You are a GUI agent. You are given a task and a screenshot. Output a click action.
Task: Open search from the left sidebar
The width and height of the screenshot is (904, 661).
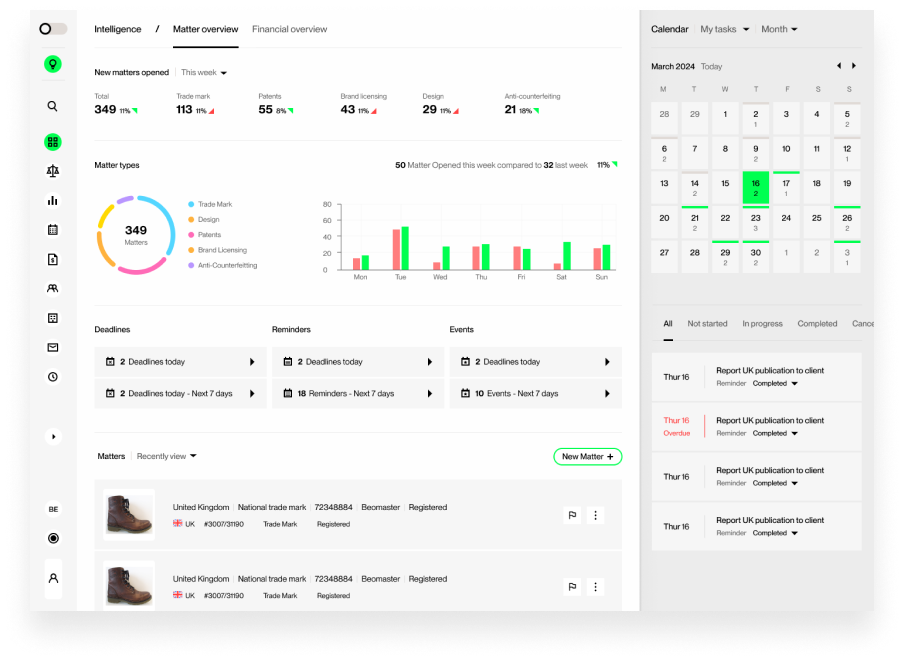(53, 106)
